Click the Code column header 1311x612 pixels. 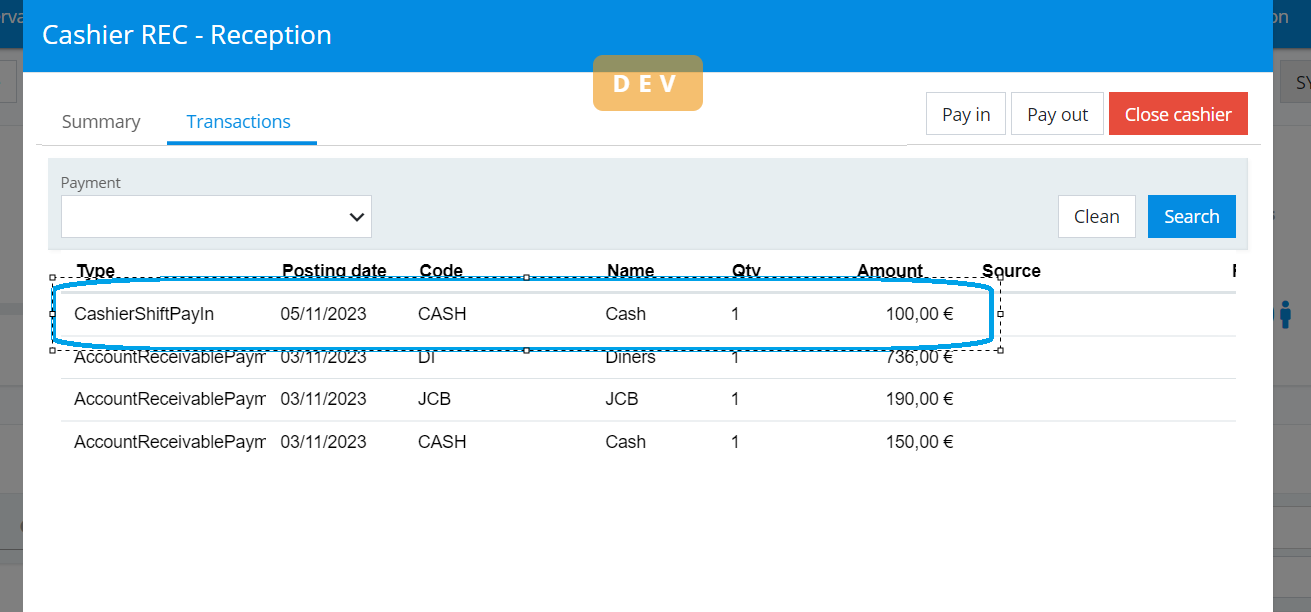tap(441, 271)
